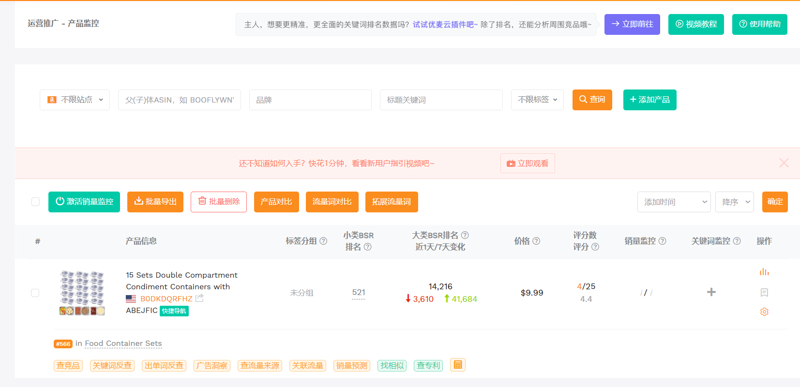Focus the 品牌 brand input field
The height and width of the screenshot is (387, 800).
[310, 100]
